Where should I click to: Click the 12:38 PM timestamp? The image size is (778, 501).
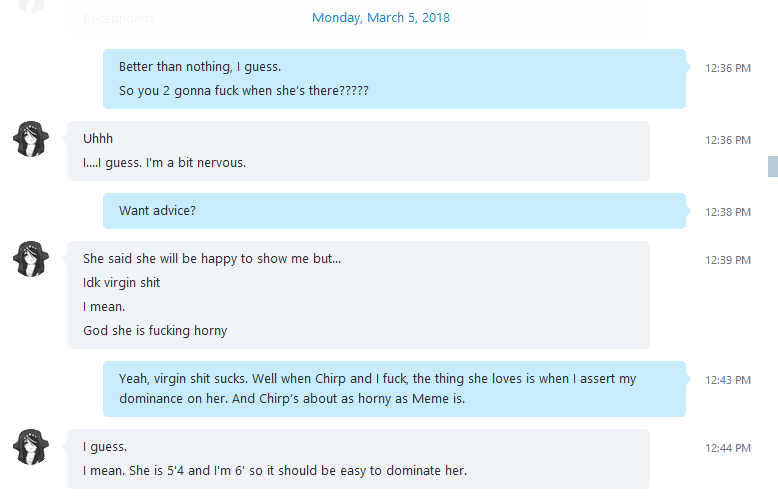pyautogui.click(x=728, y=212)
